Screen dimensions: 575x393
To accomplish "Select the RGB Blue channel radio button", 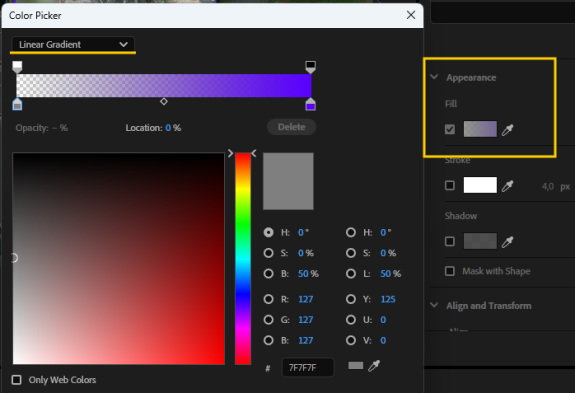I will click(268, 340).
